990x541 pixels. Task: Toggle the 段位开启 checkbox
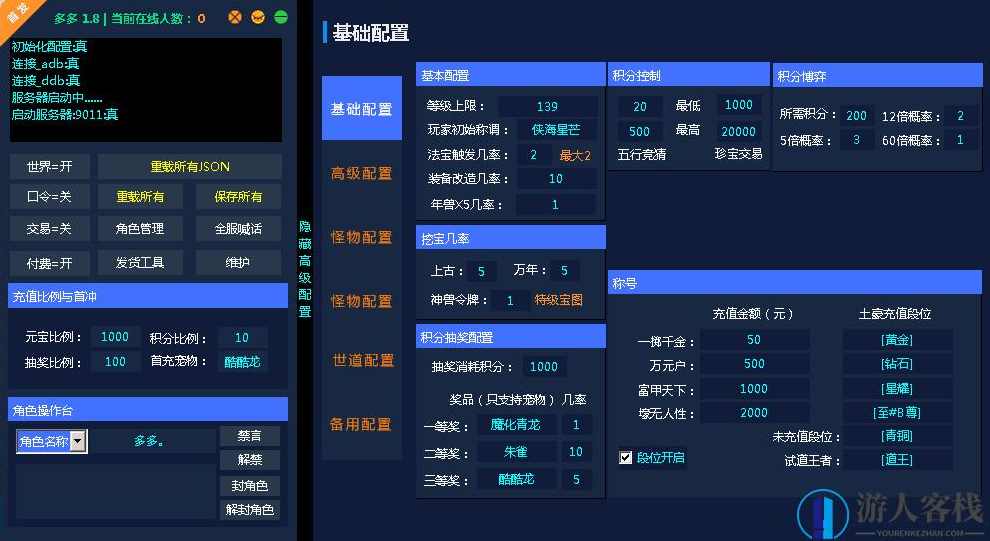626,457
